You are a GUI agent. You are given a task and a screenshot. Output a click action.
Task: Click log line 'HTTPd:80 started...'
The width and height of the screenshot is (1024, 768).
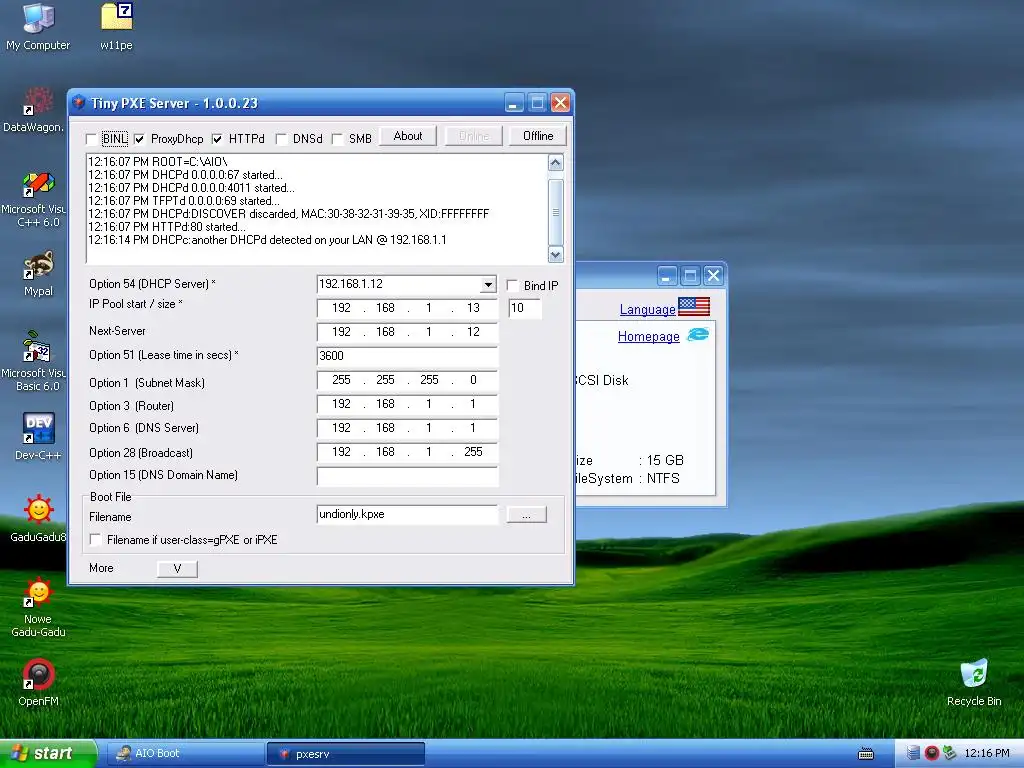tap(167, 227)
